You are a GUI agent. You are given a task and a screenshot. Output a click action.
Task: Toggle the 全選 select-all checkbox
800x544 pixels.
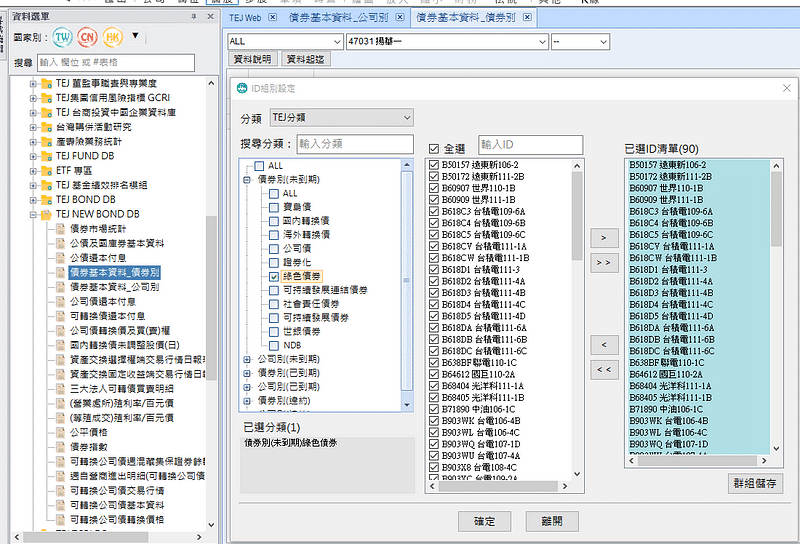[434, 146]
